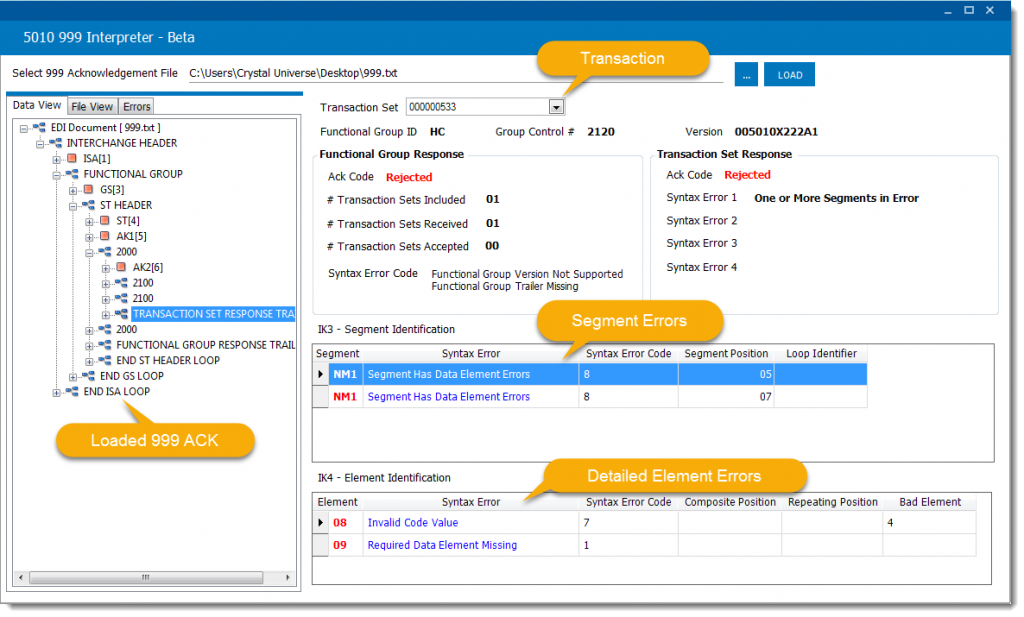Click the row selector arrow beside NM1 segment
The height and width of the screenshot is (617, 1024).
[320, 374]
